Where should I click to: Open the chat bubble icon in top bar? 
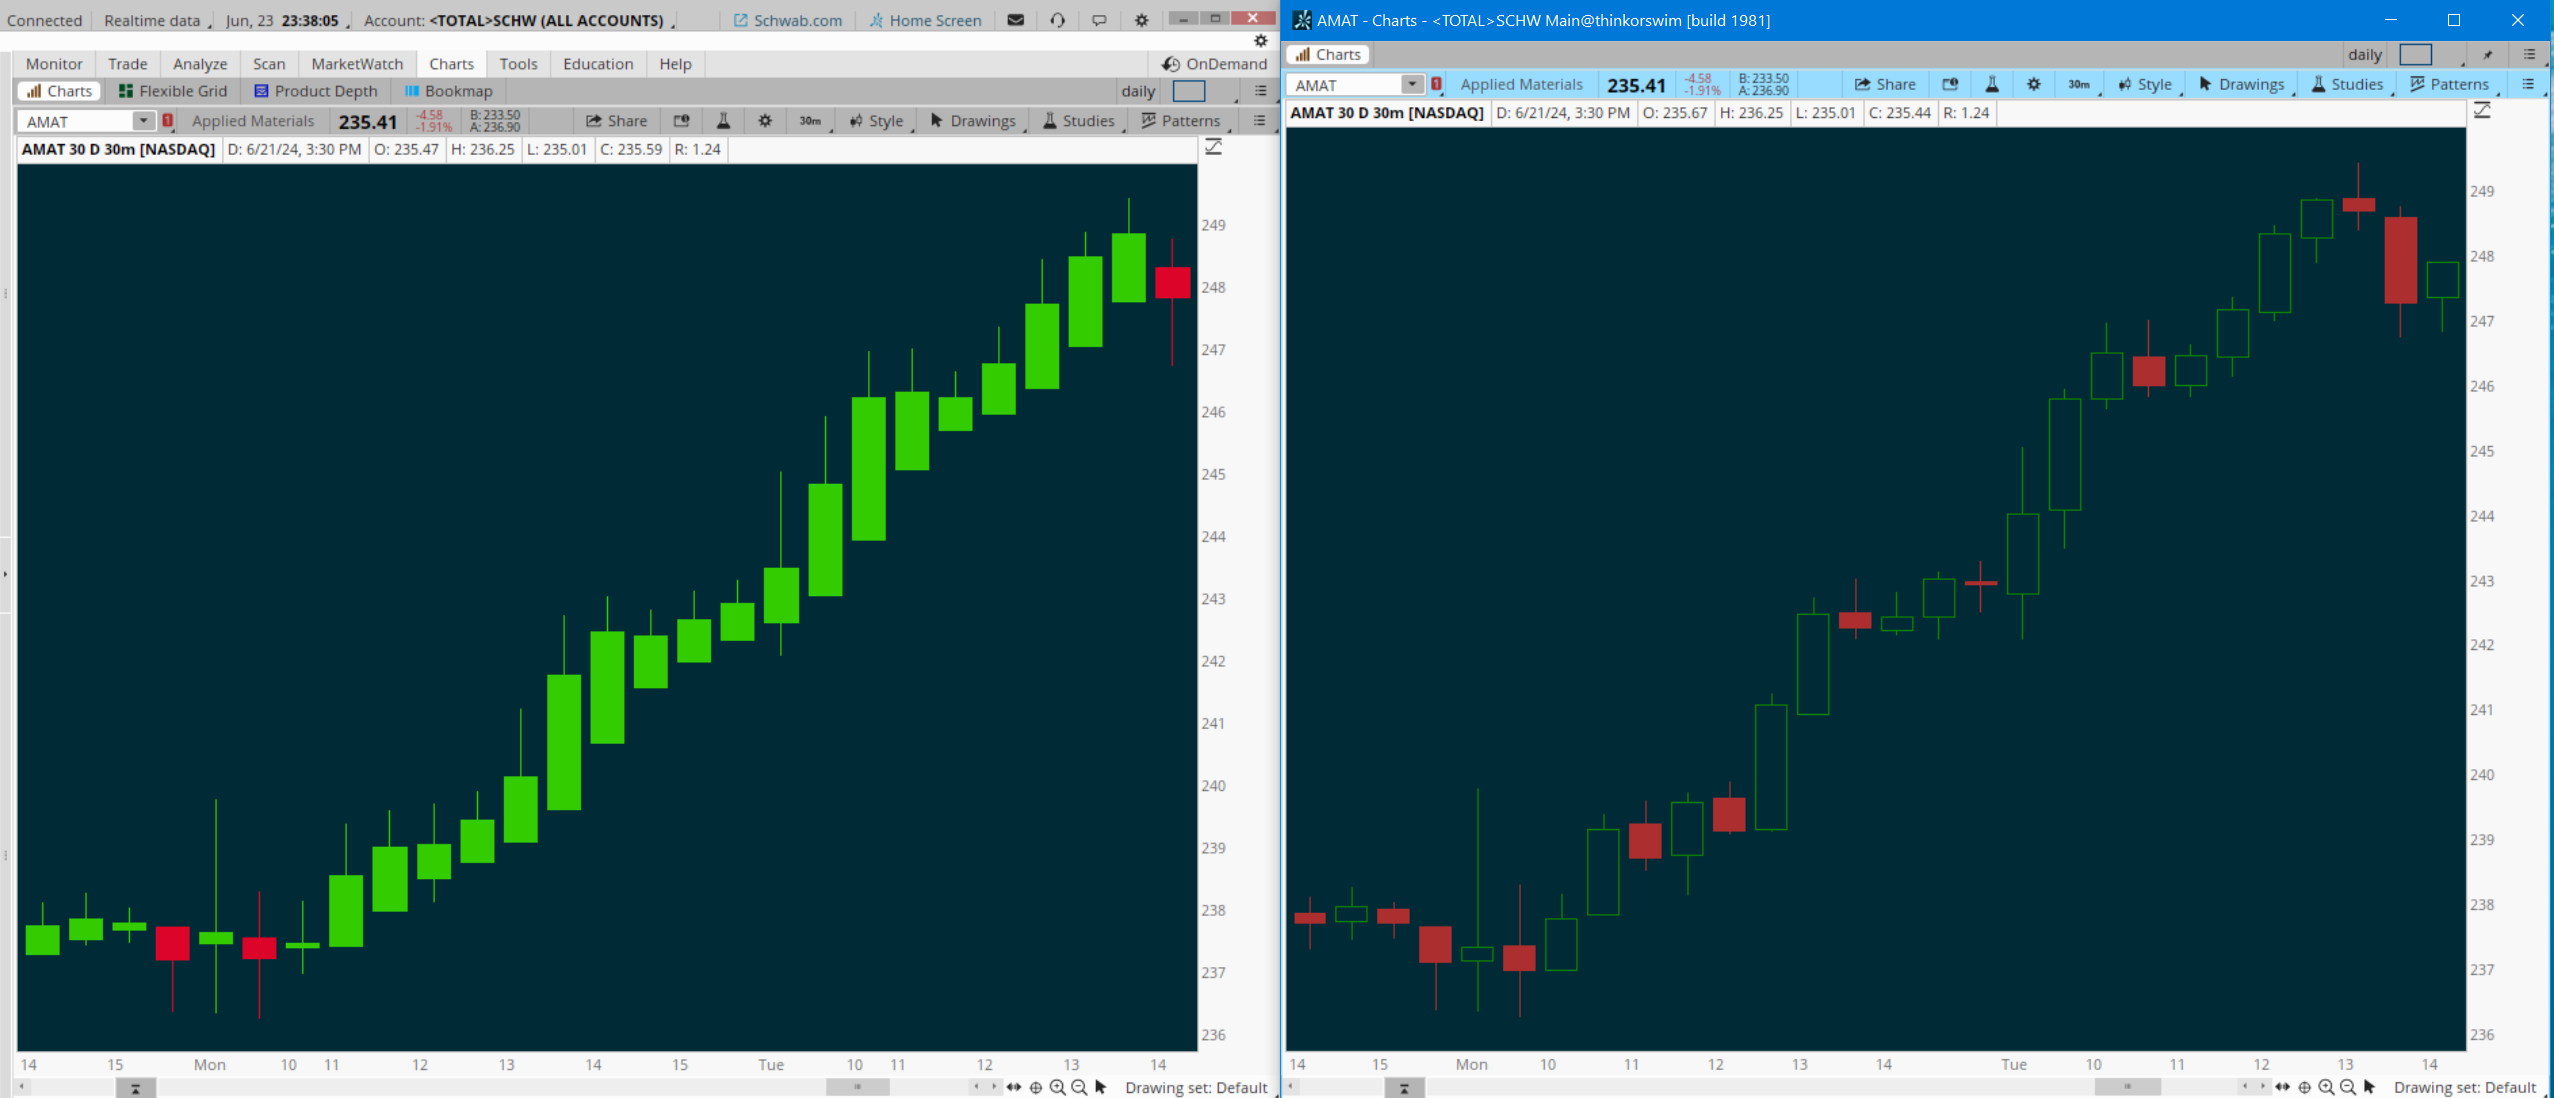1099,20
